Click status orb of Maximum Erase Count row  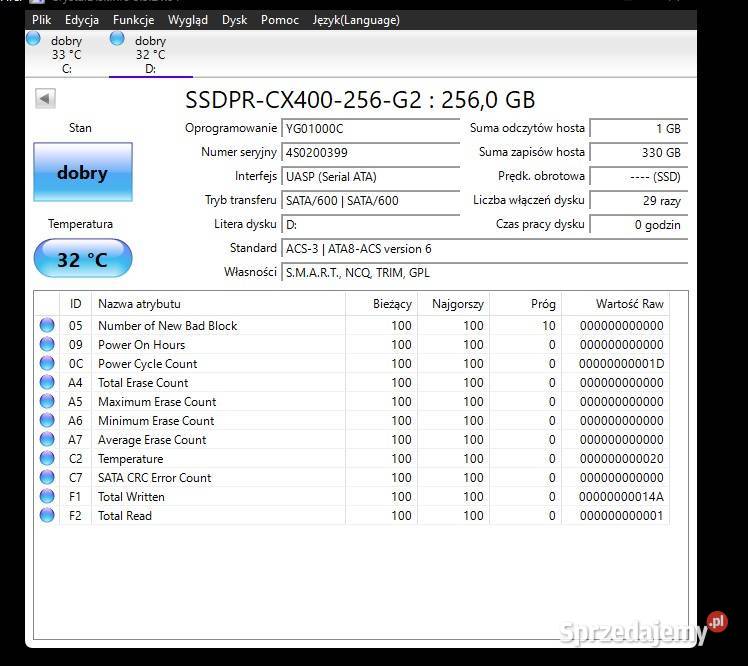click(47, 401)
